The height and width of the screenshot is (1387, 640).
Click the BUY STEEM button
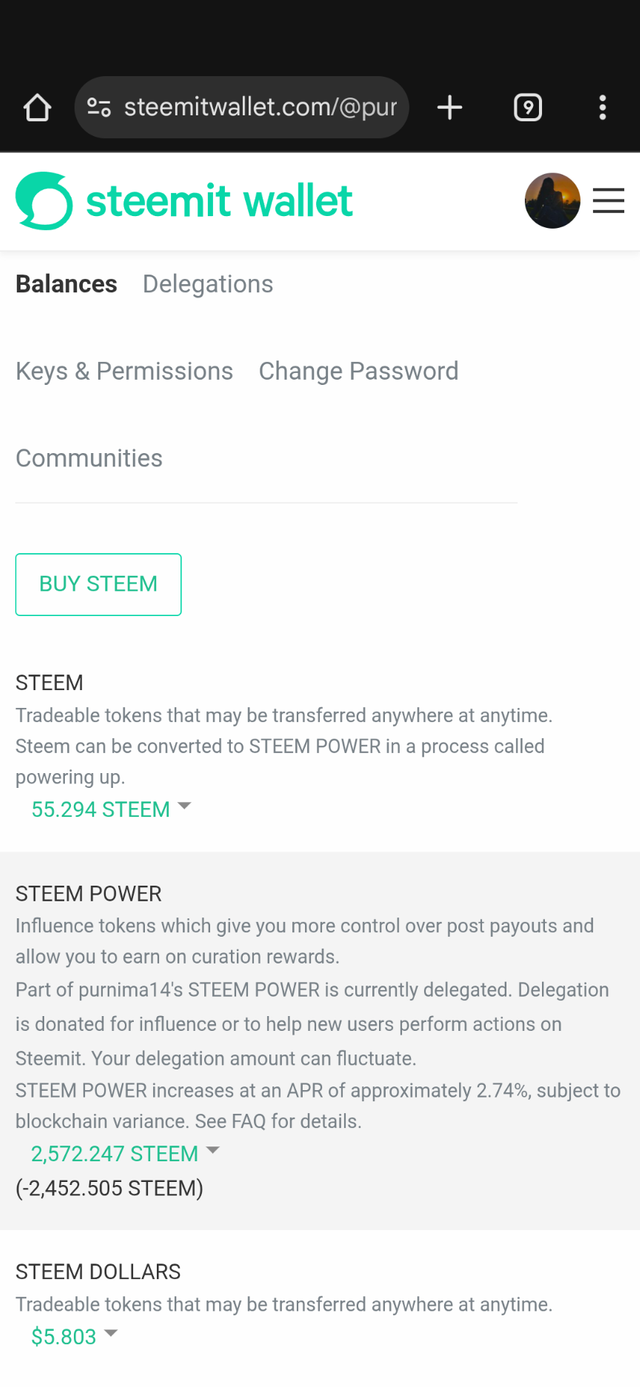point(98,584)
